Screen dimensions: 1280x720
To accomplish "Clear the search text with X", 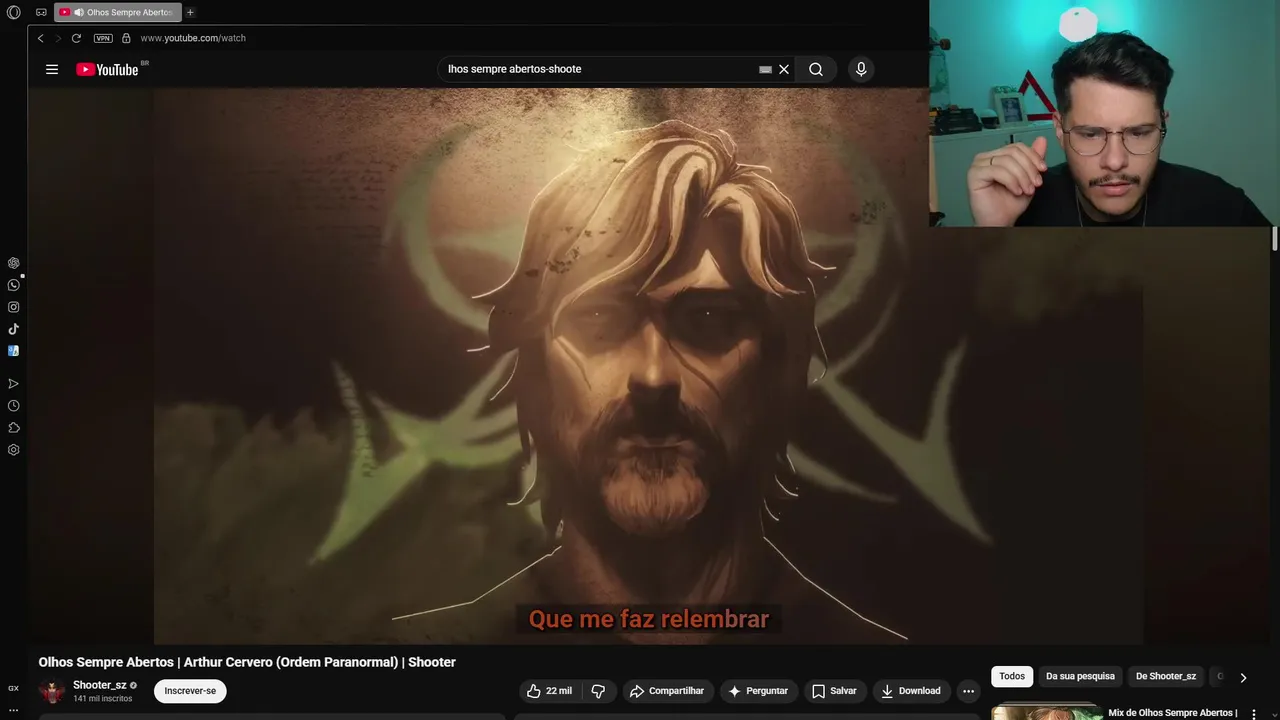I will click(x=784, y=69).
